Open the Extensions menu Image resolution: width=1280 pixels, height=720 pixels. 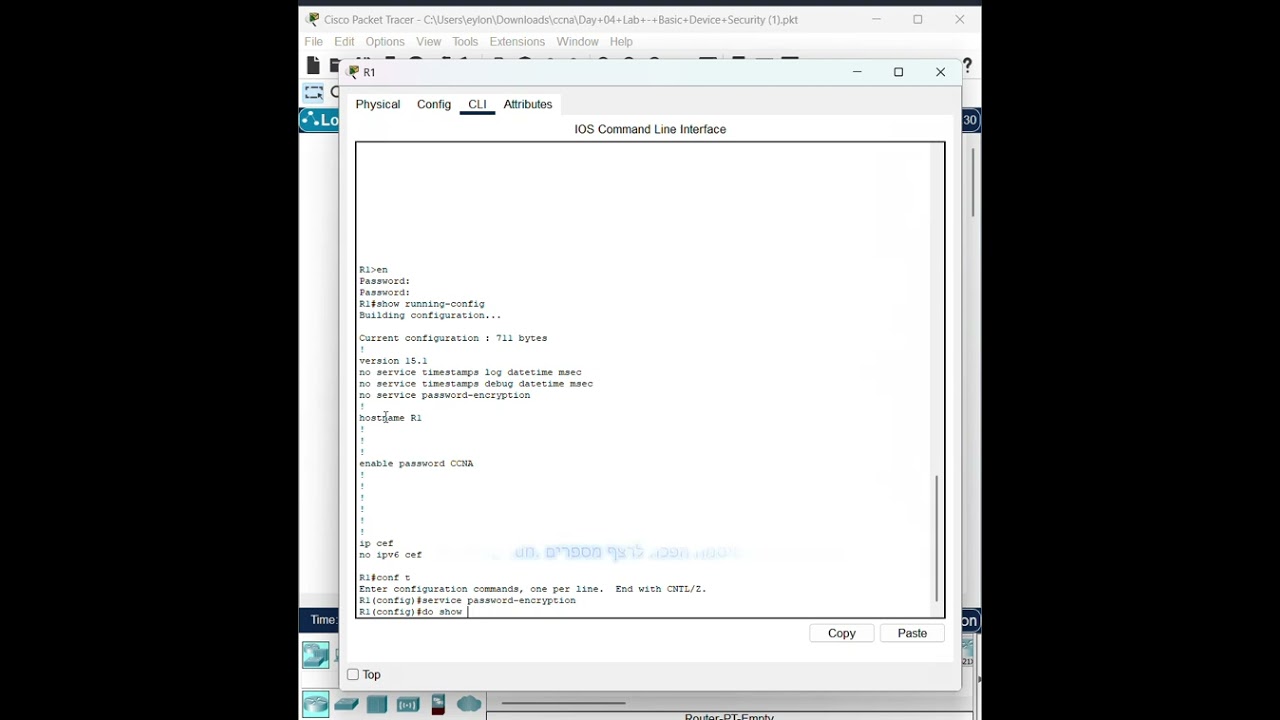coord(517,41)
